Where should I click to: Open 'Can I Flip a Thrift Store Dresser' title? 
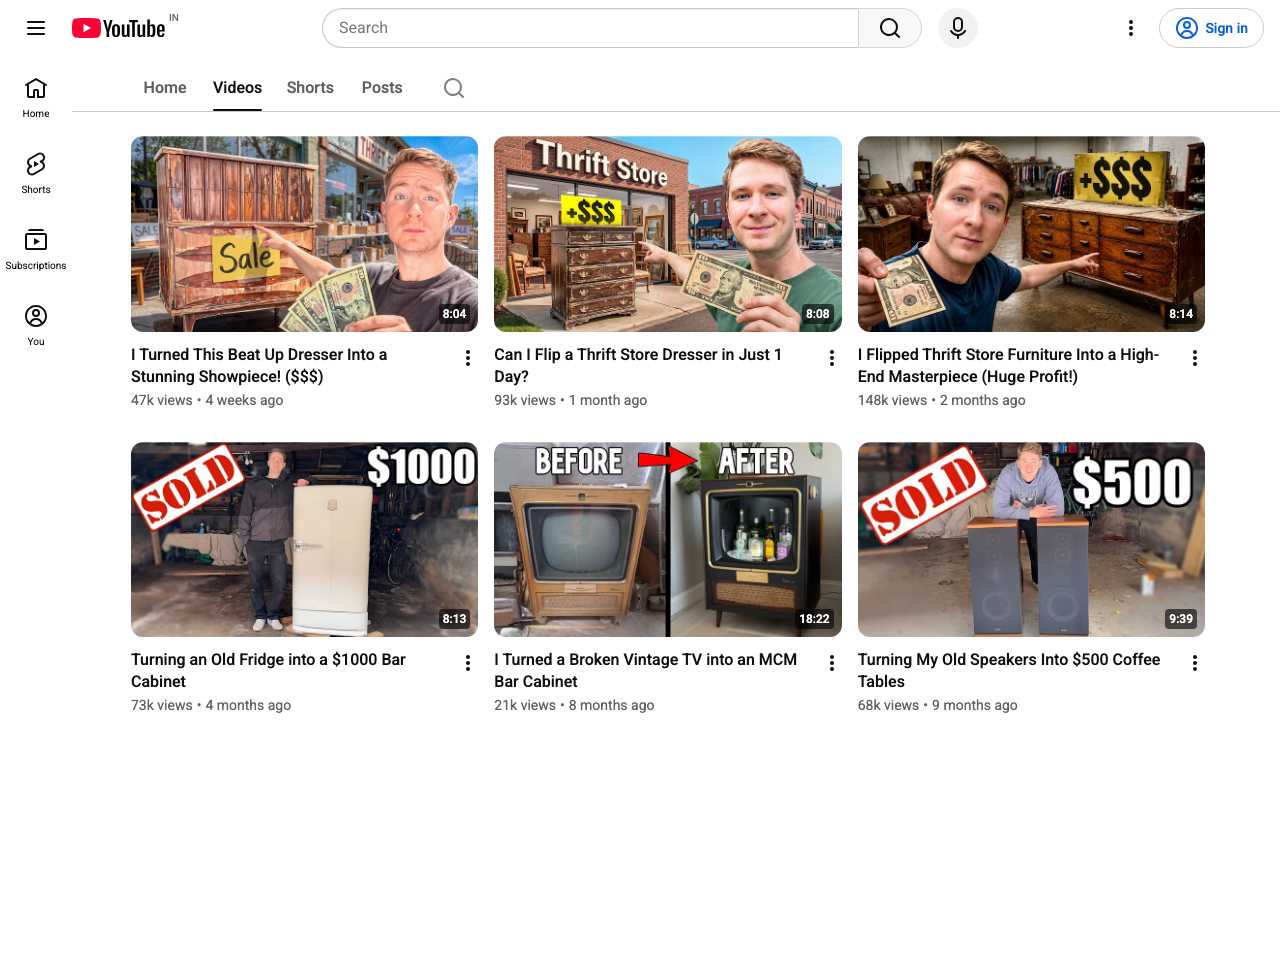(x=638, y=366)
